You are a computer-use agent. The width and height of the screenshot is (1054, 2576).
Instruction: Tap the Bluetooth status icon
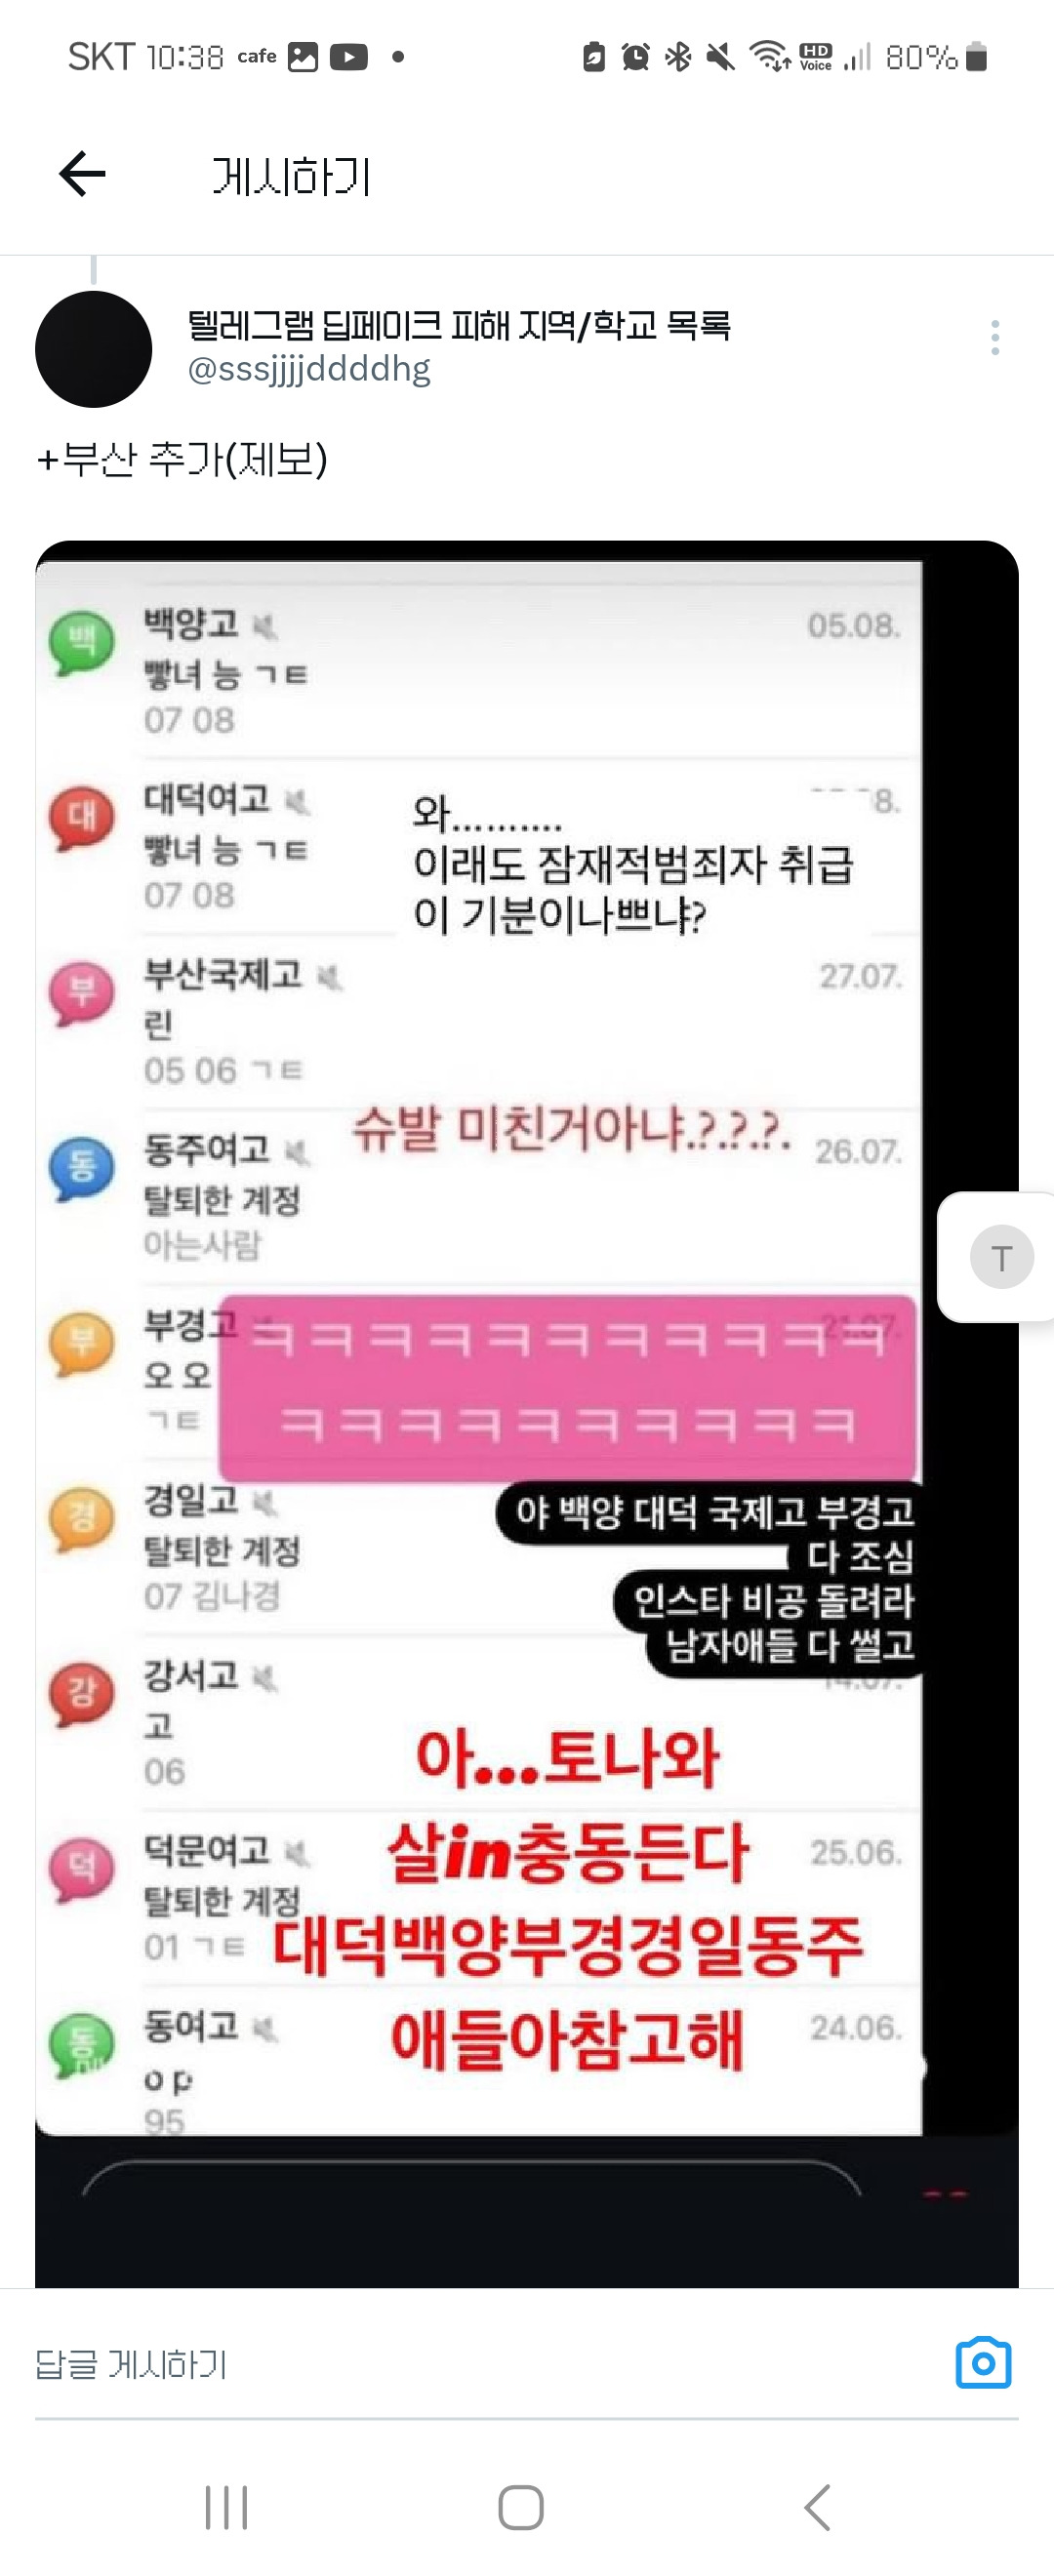click(678, 57)
